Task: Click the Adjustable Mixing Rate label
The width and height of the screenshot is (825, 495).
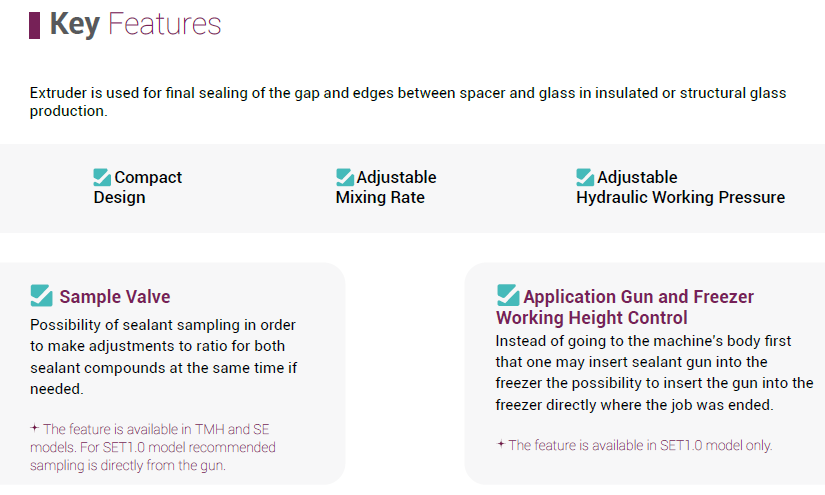Action: point(386,187)
